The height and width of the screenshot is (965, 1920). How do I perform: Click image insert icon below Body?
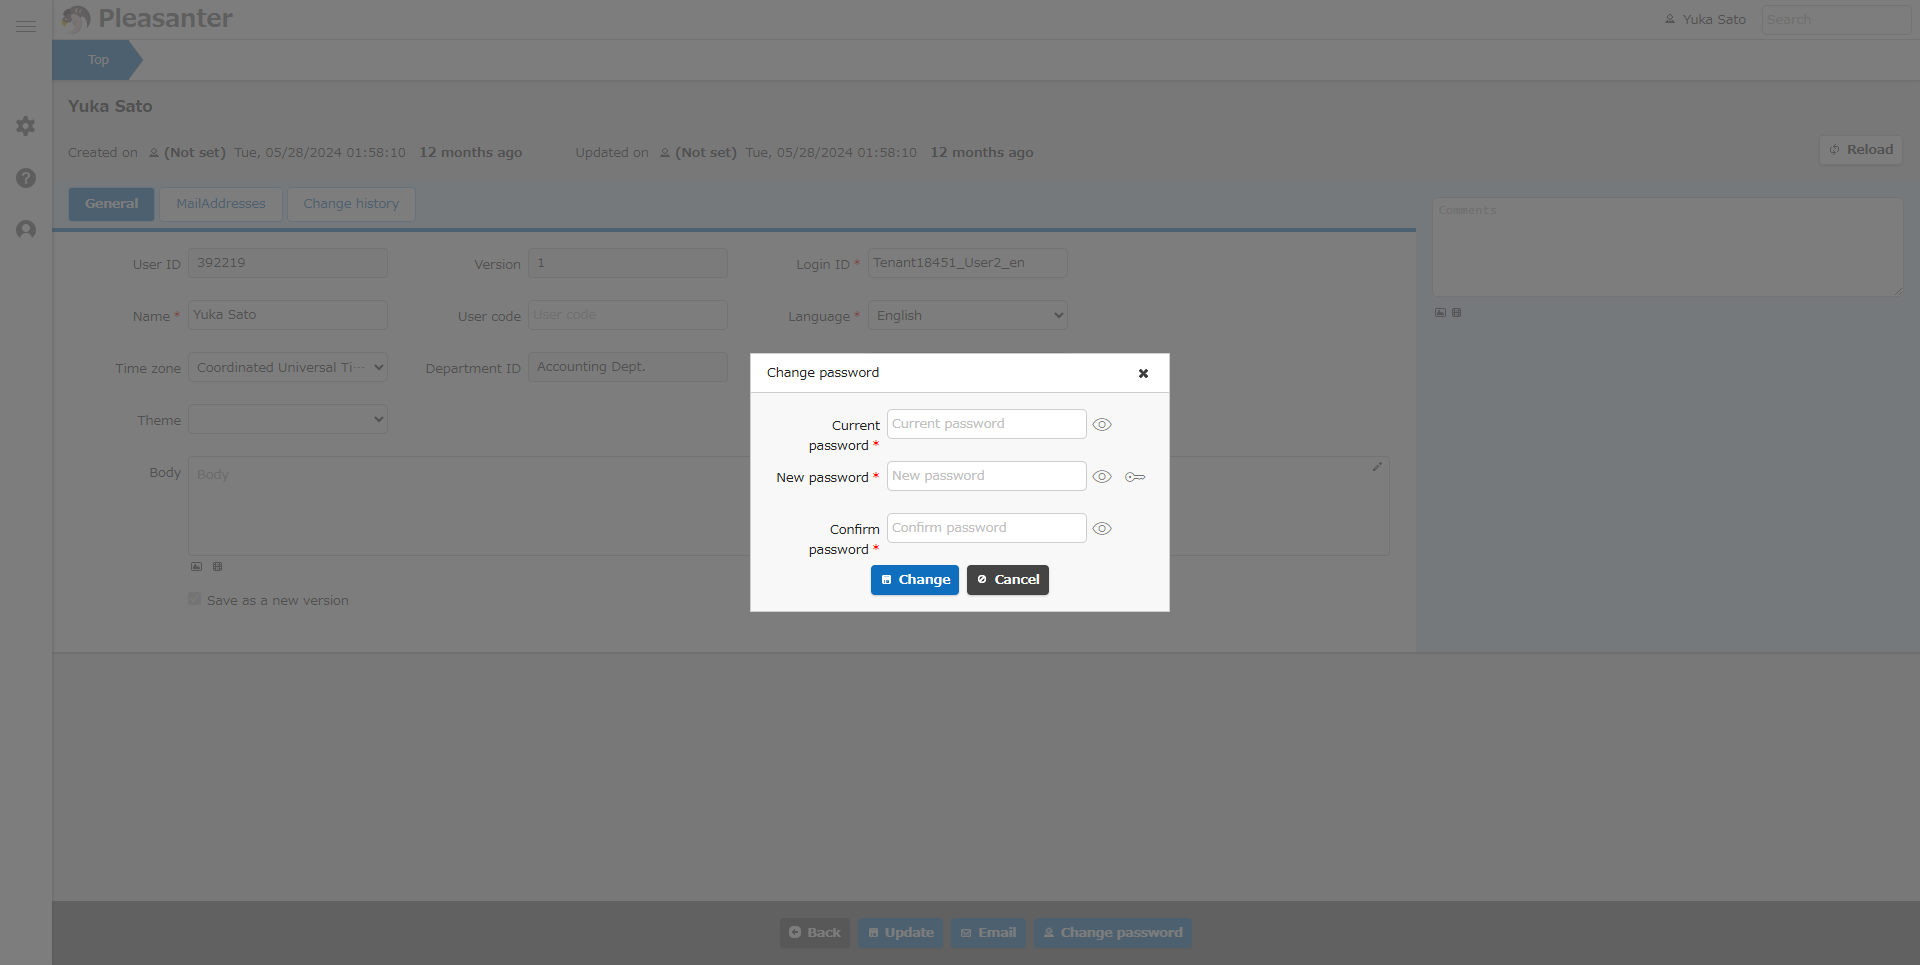(x=196, y=566)
